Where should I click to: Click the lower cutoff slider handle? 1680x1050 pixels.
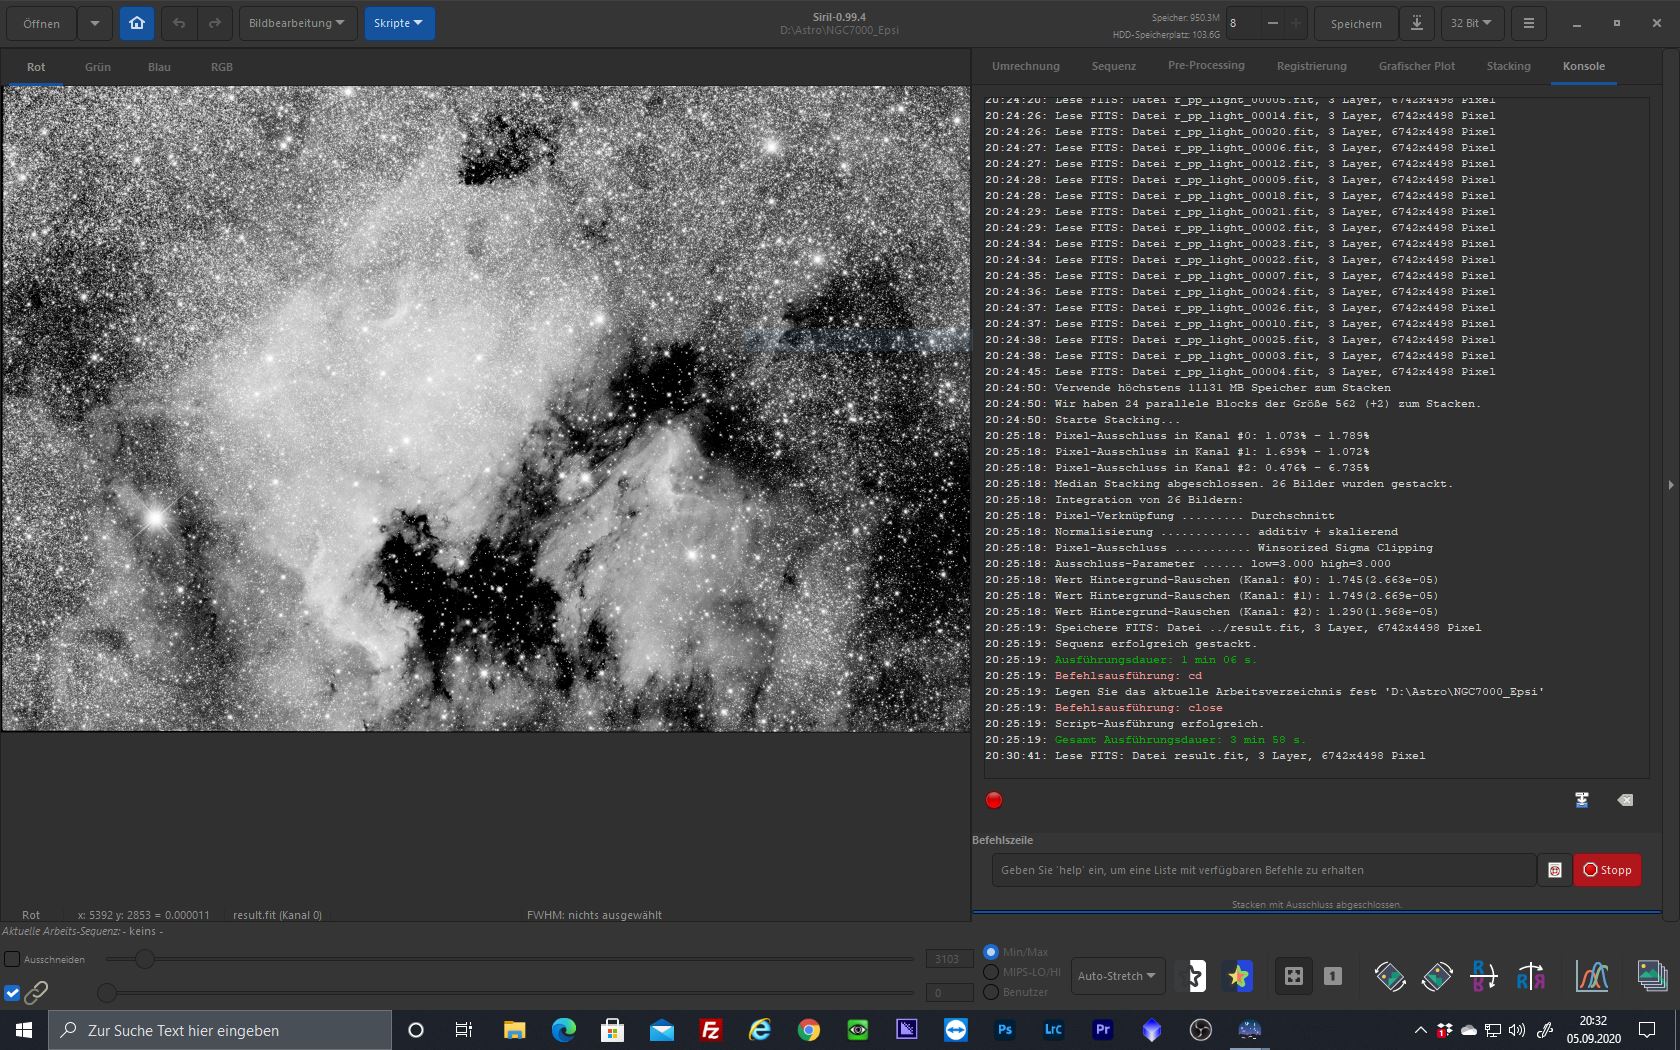[x=107, y=993]
